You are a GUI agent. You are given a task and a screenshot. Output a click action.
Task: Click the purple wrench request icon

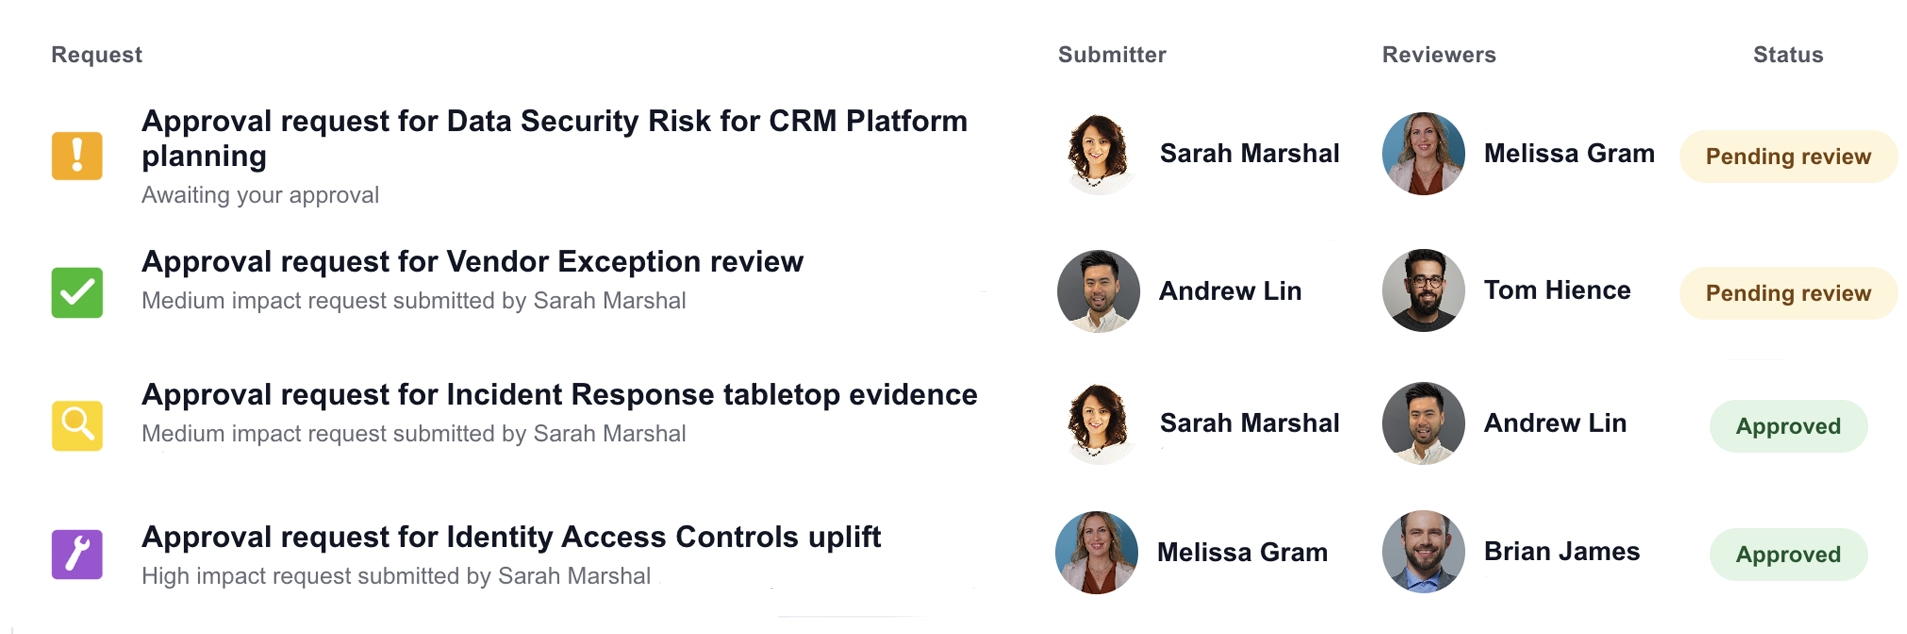click(x=77, y=554)
